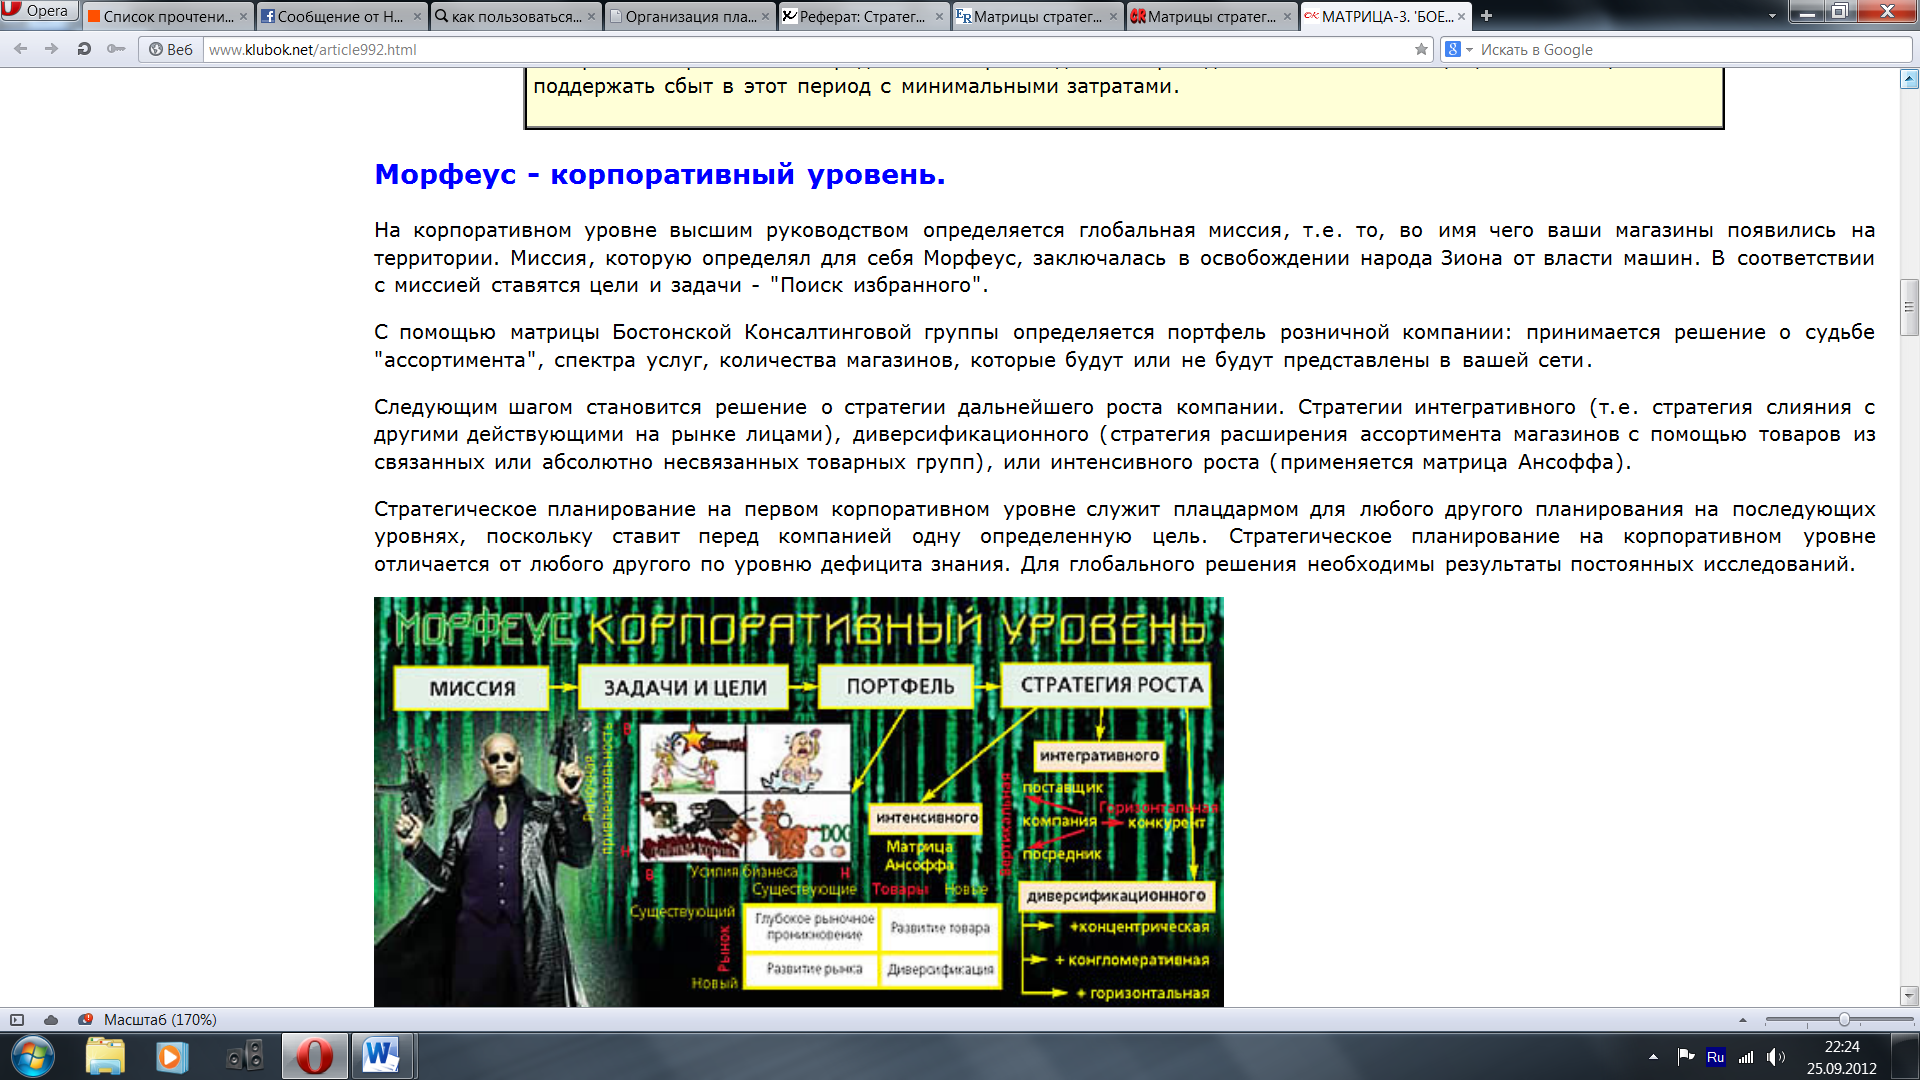Switch to the first 'Матрицы стратег...' tab with ER icon
Image resolution: width=1920 pixels, height=1080 pixels.
coord(1037,16)
